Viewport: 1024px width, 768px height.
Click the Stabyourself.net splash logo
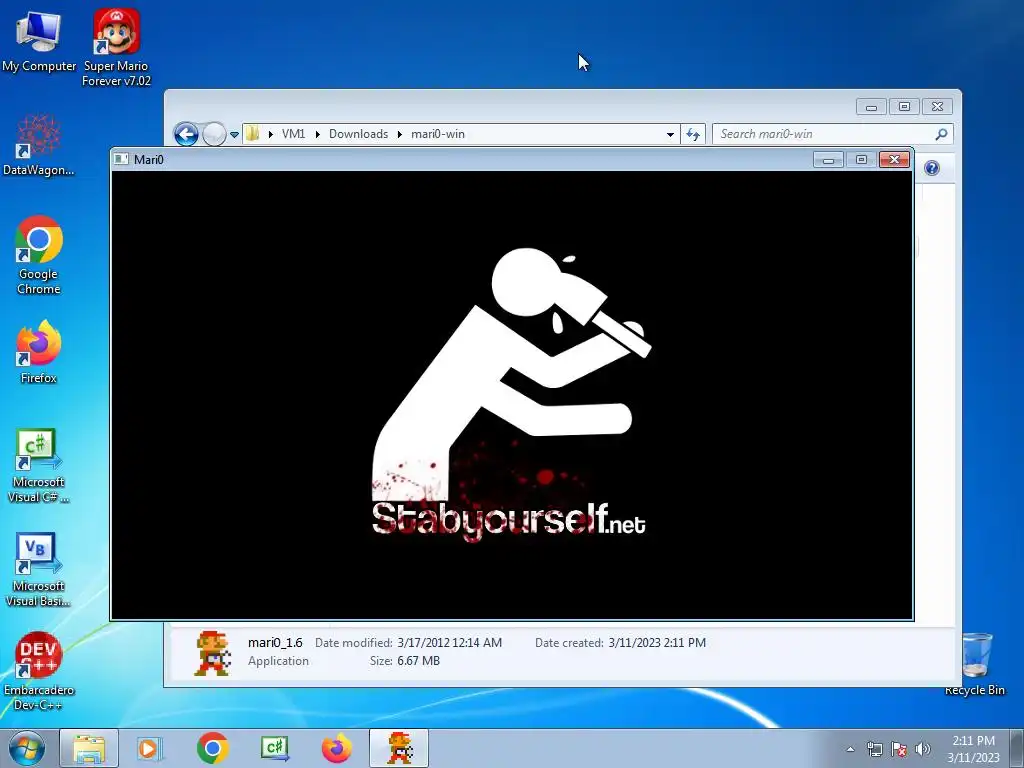[x=510, y=393]
